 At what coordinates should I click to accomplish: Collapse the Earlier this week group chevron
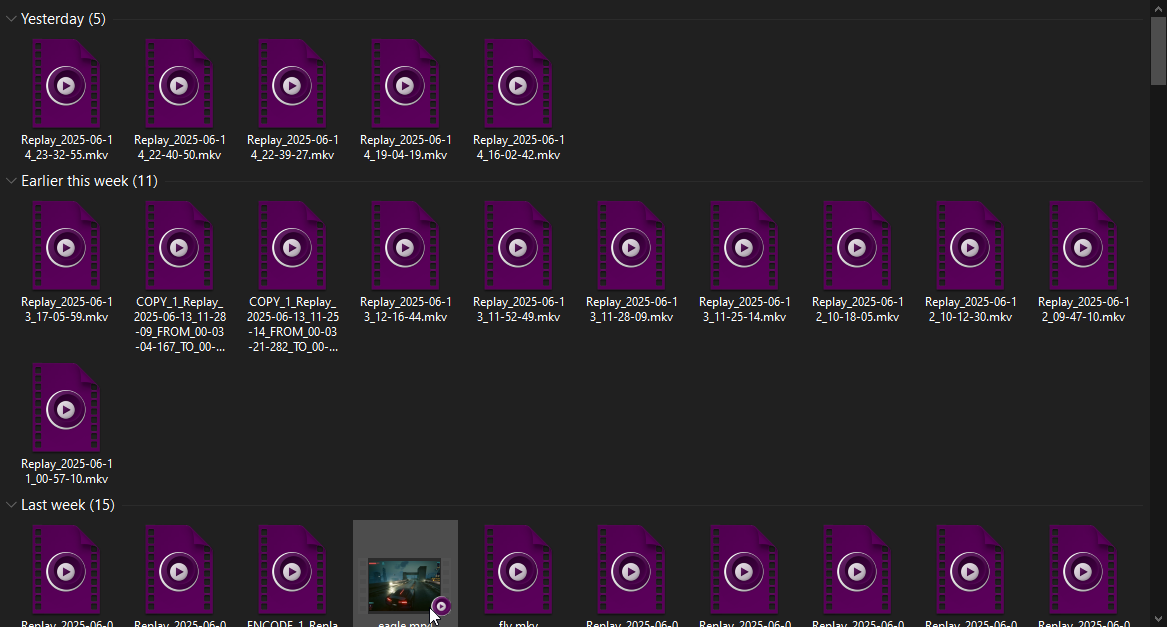11,181
